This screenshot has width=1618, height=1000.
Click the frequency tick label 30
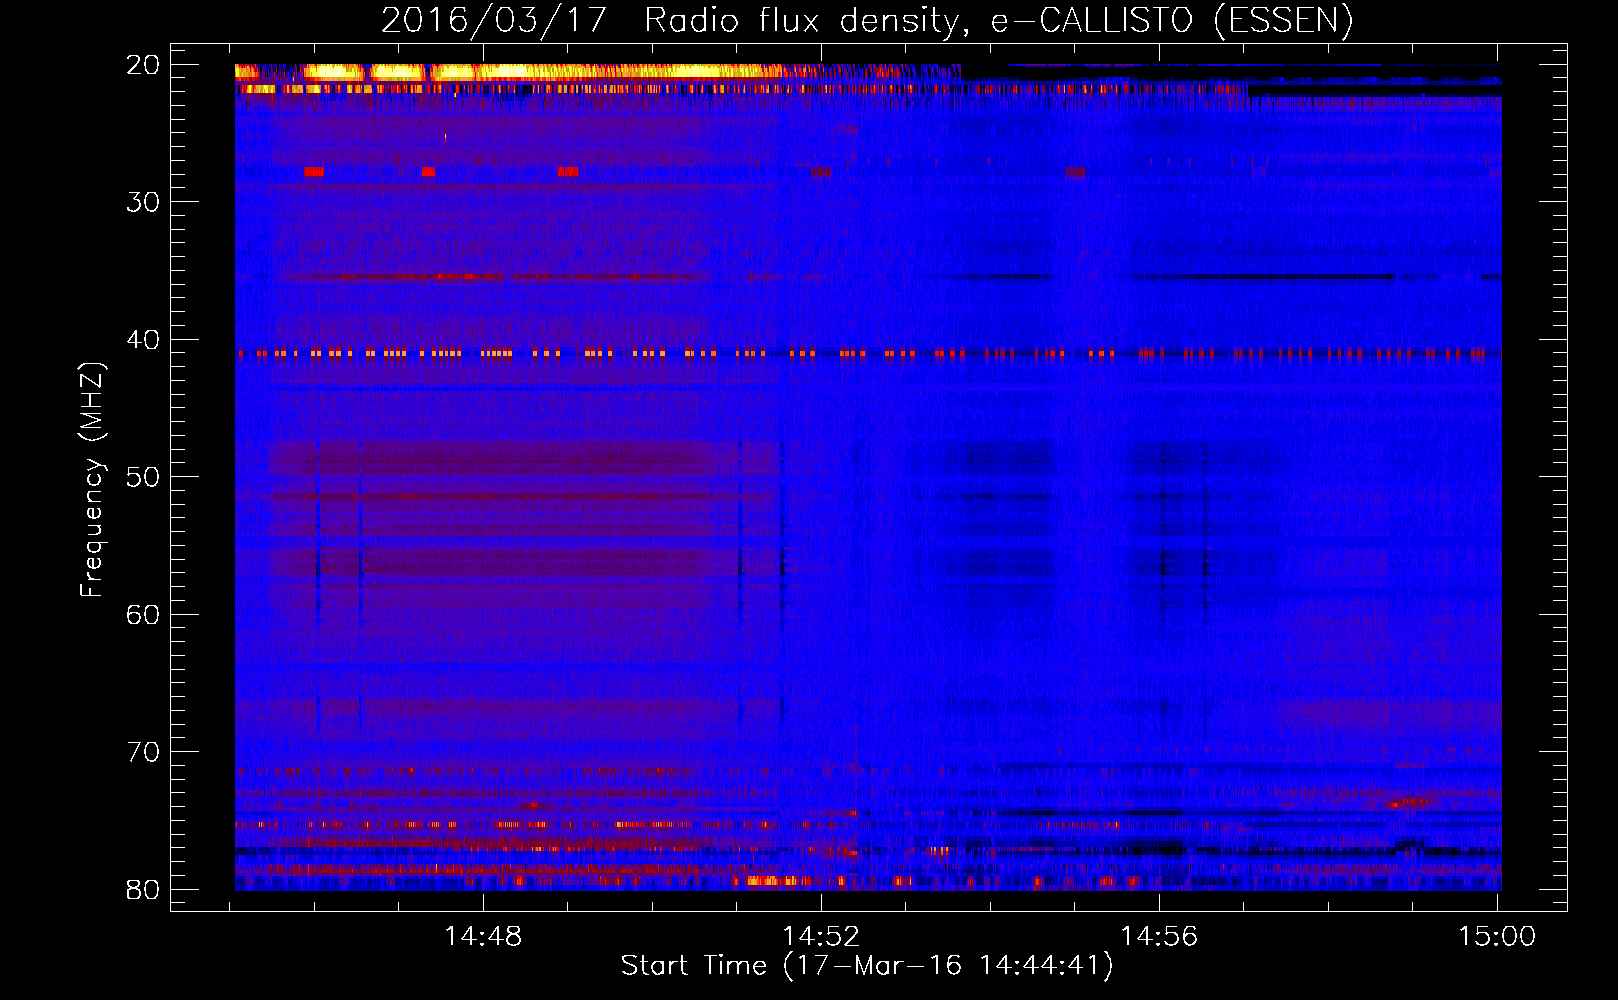[143, 202]
